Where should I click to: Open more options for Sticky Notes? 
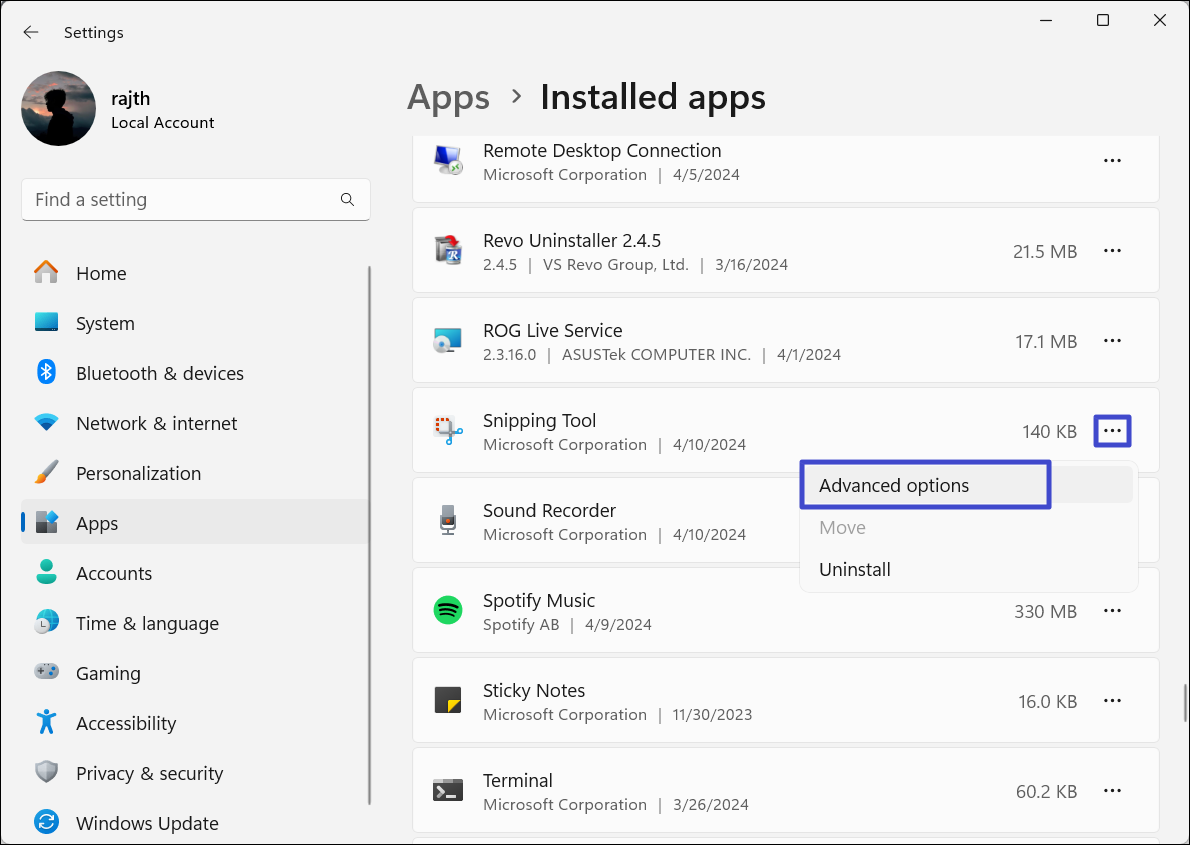coord(1112,700)
